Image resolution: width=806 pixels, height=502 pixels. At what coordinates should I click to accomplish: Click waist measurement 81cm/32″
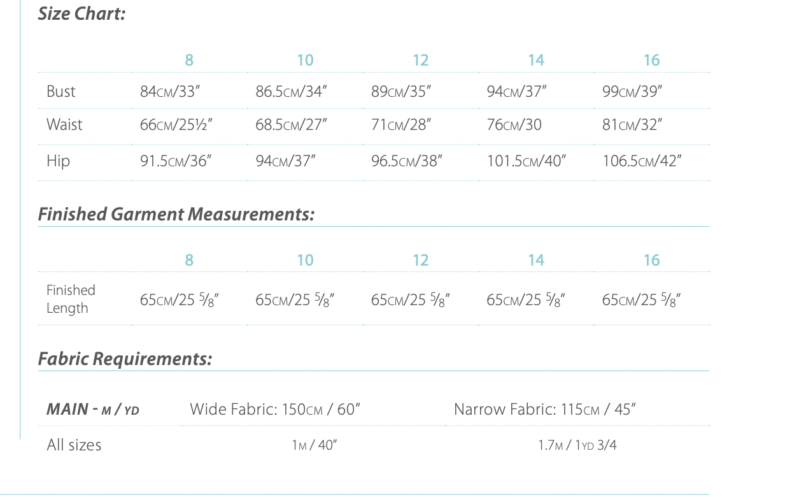(636, 126)
